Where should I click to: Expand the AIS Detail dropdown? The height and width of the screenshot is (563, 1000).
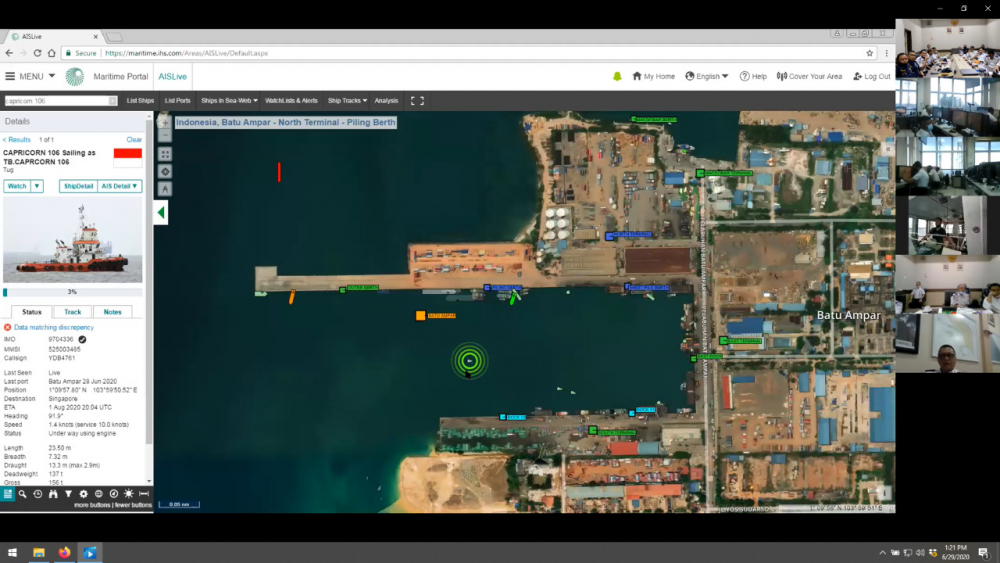[x=119, y=186]
